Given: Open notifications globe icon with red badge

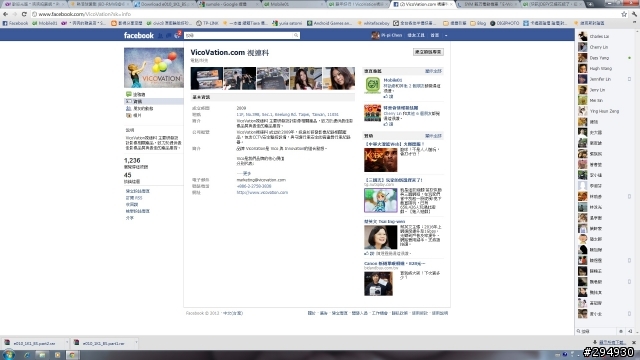Looking at the screenshot, I should (177, 35).
